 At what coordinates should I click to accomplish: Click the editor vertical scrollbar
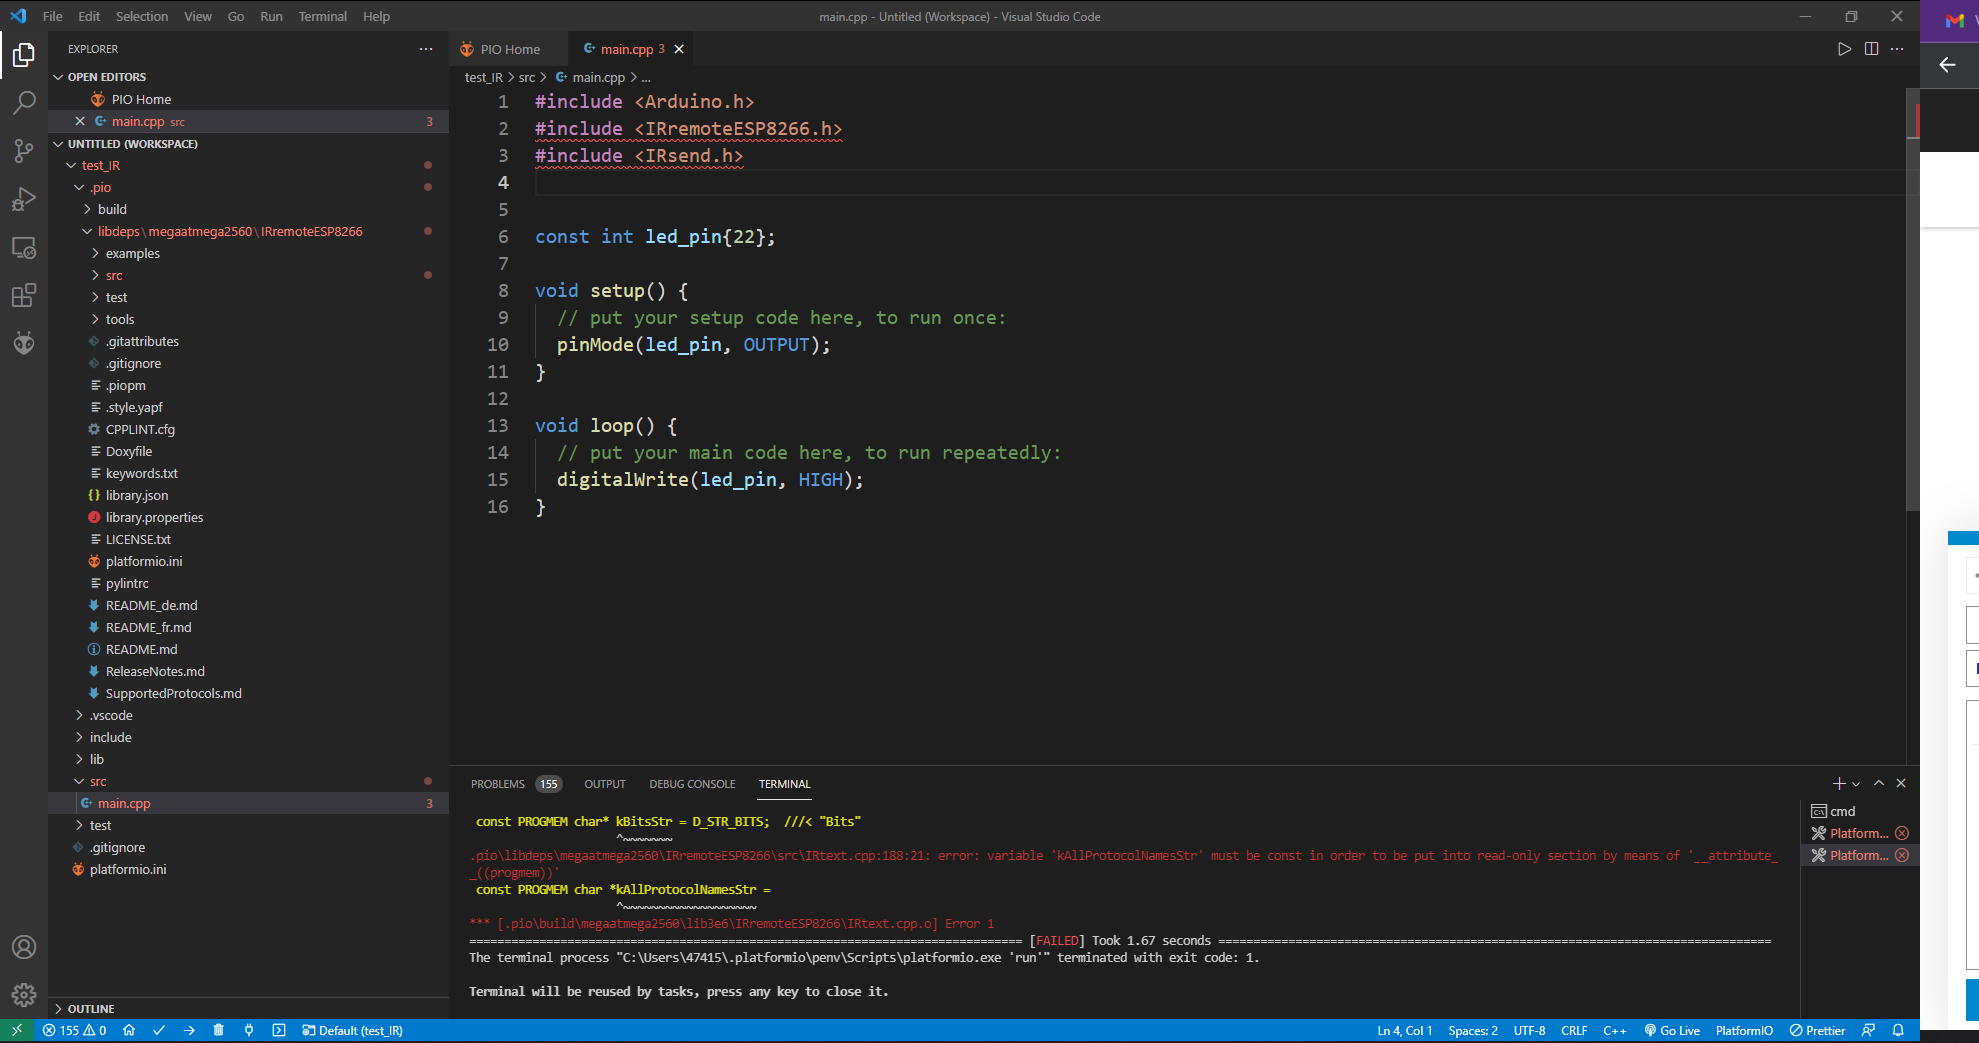pos(1912,300)
